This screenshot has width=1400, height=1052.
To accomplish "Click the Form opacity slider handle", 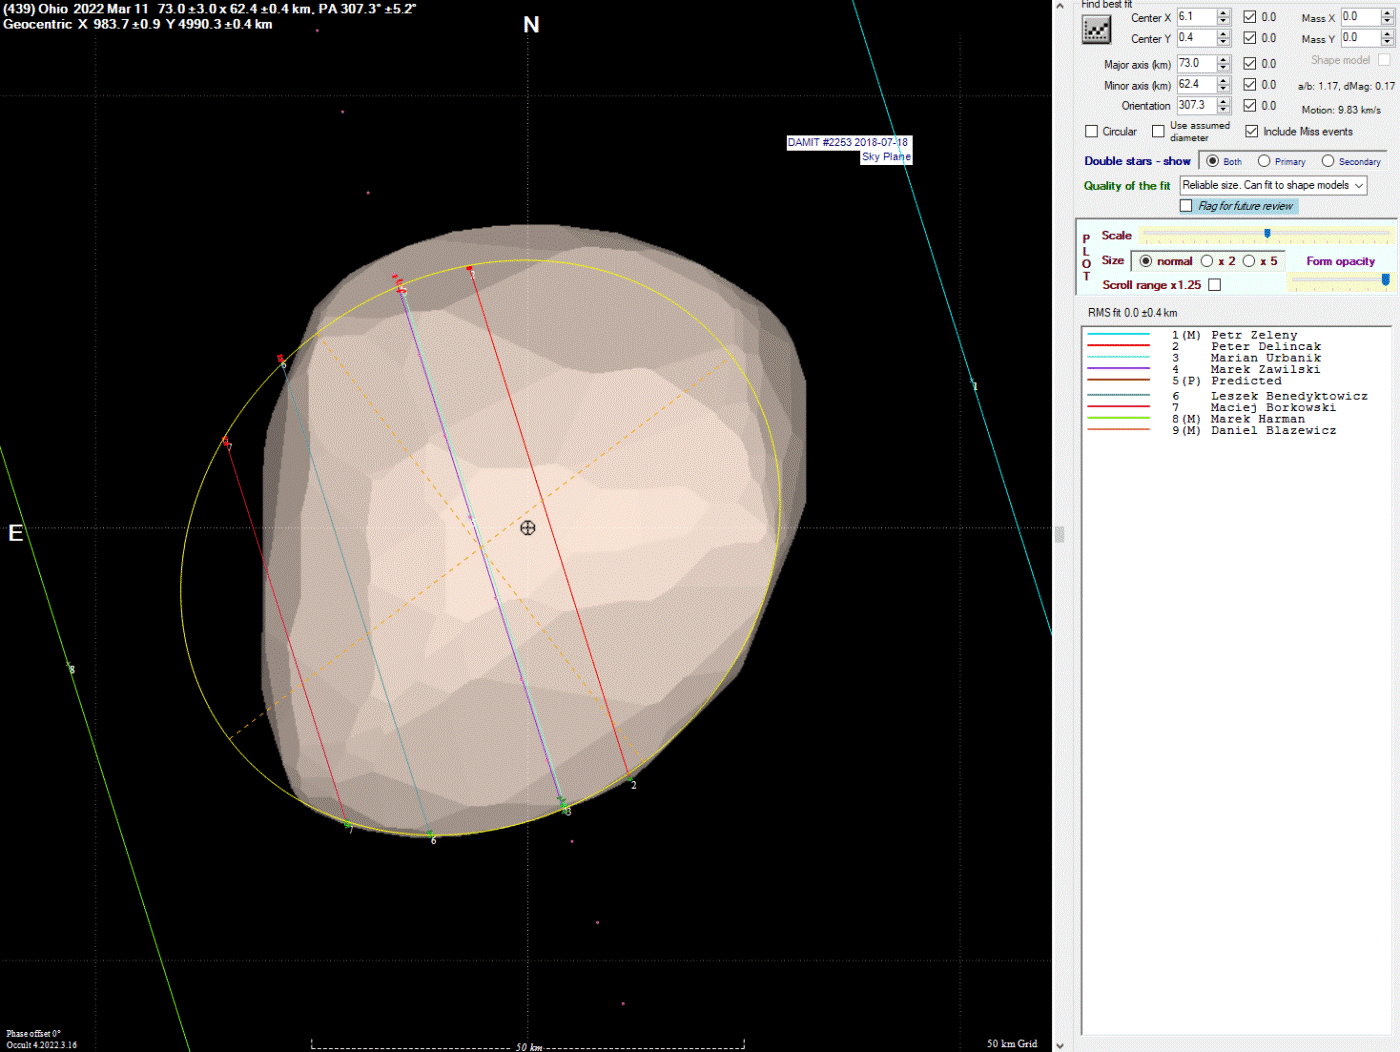I will pos(1385,281).
